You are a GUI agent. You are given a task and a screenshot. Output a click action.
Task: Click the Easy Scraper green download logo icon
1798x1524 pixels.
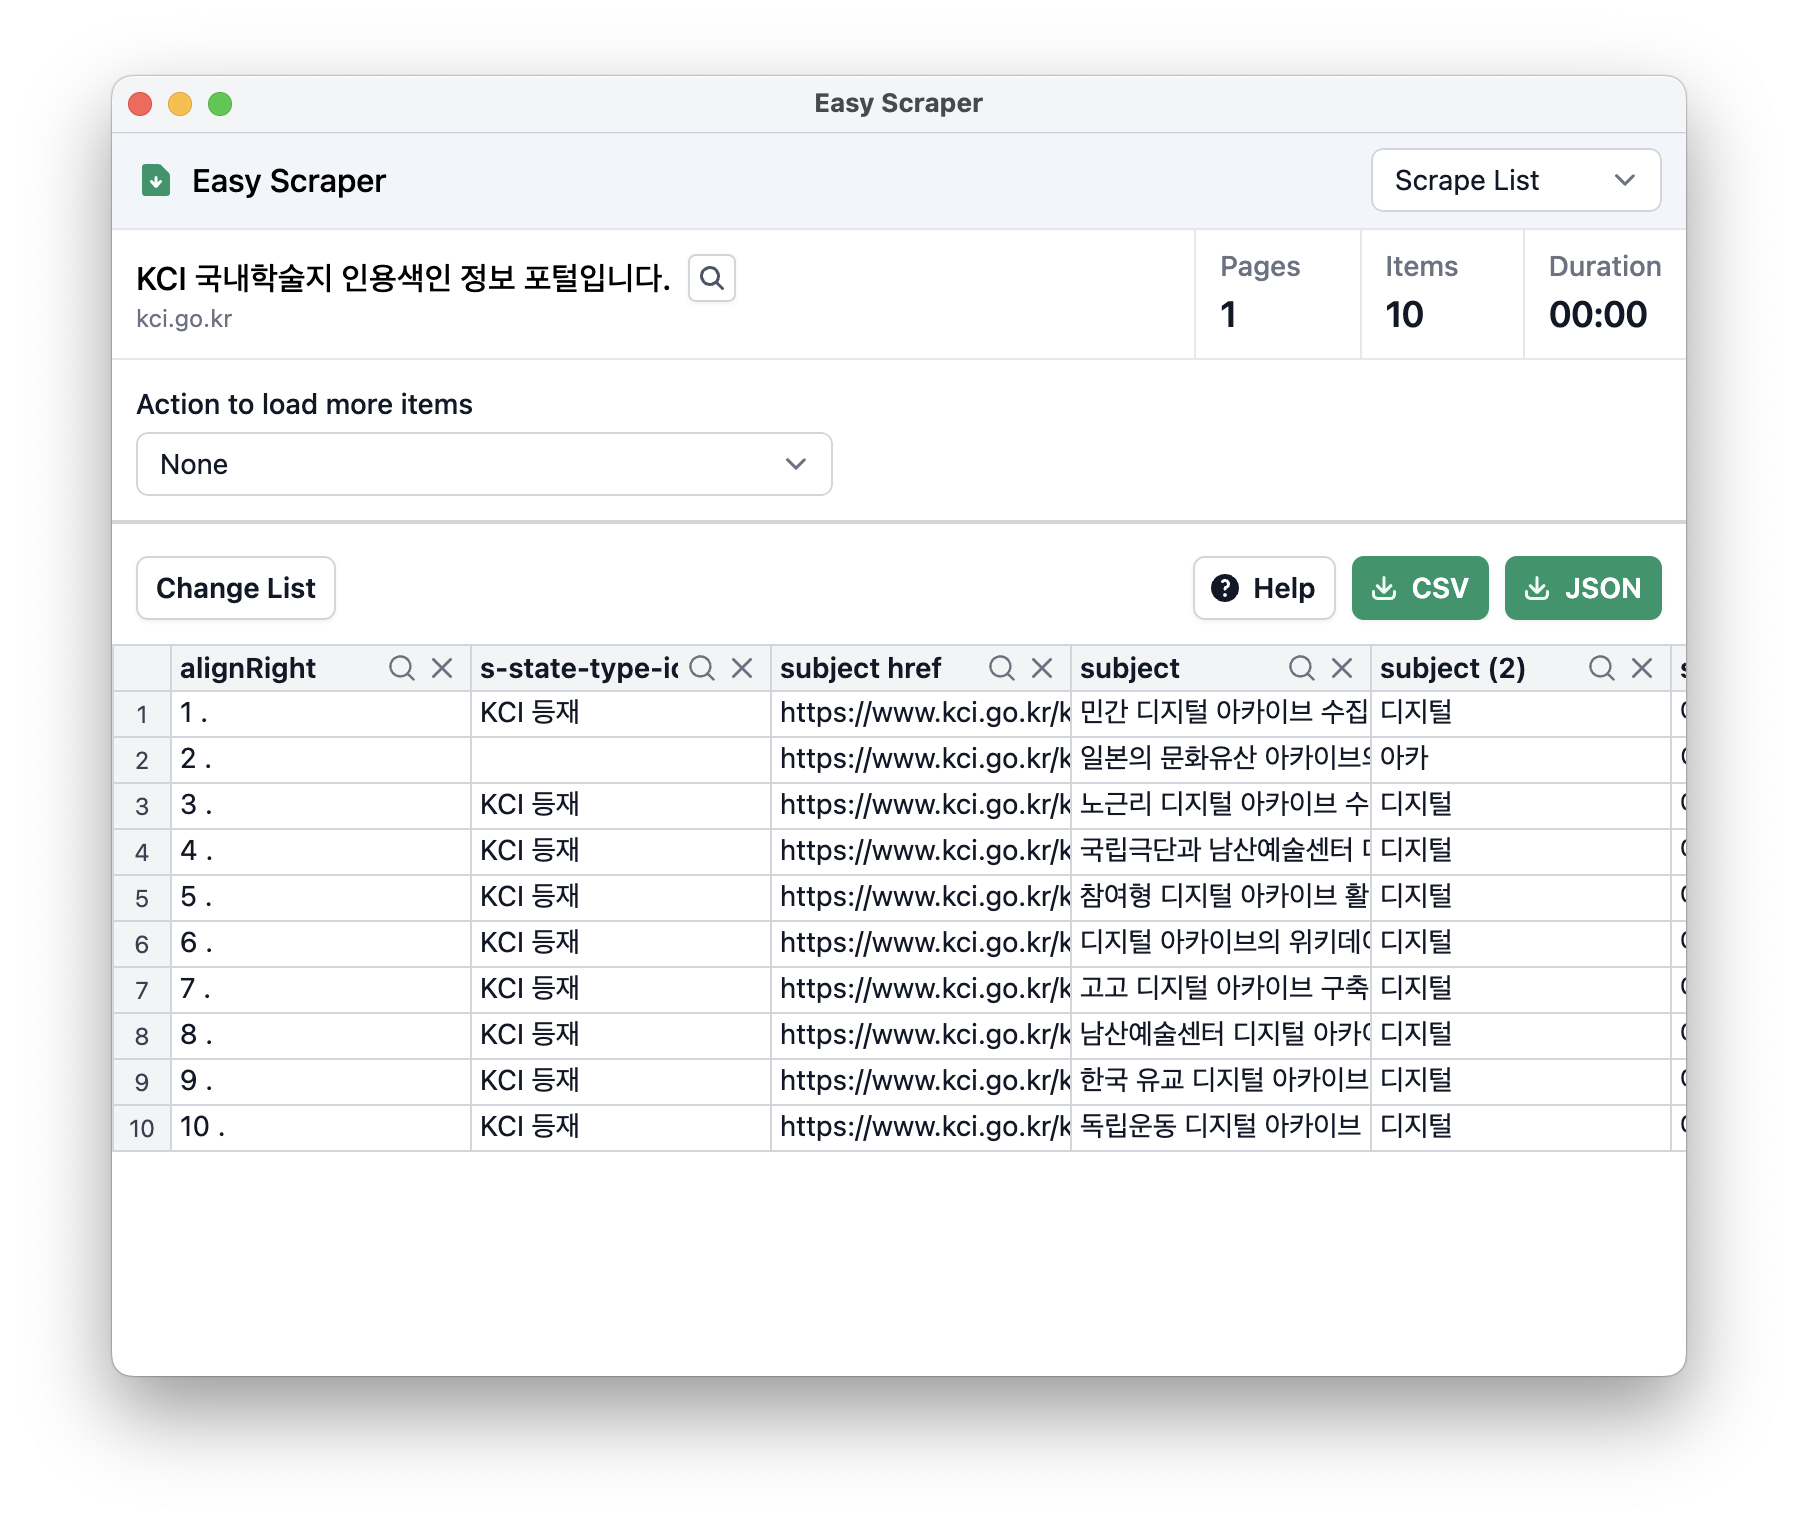156,181
